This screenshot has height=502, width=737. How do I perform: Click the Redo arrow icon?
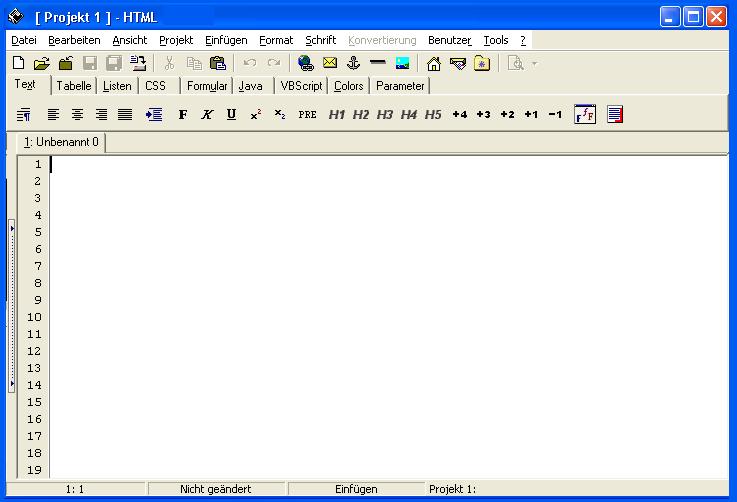[x=274, y=63]
